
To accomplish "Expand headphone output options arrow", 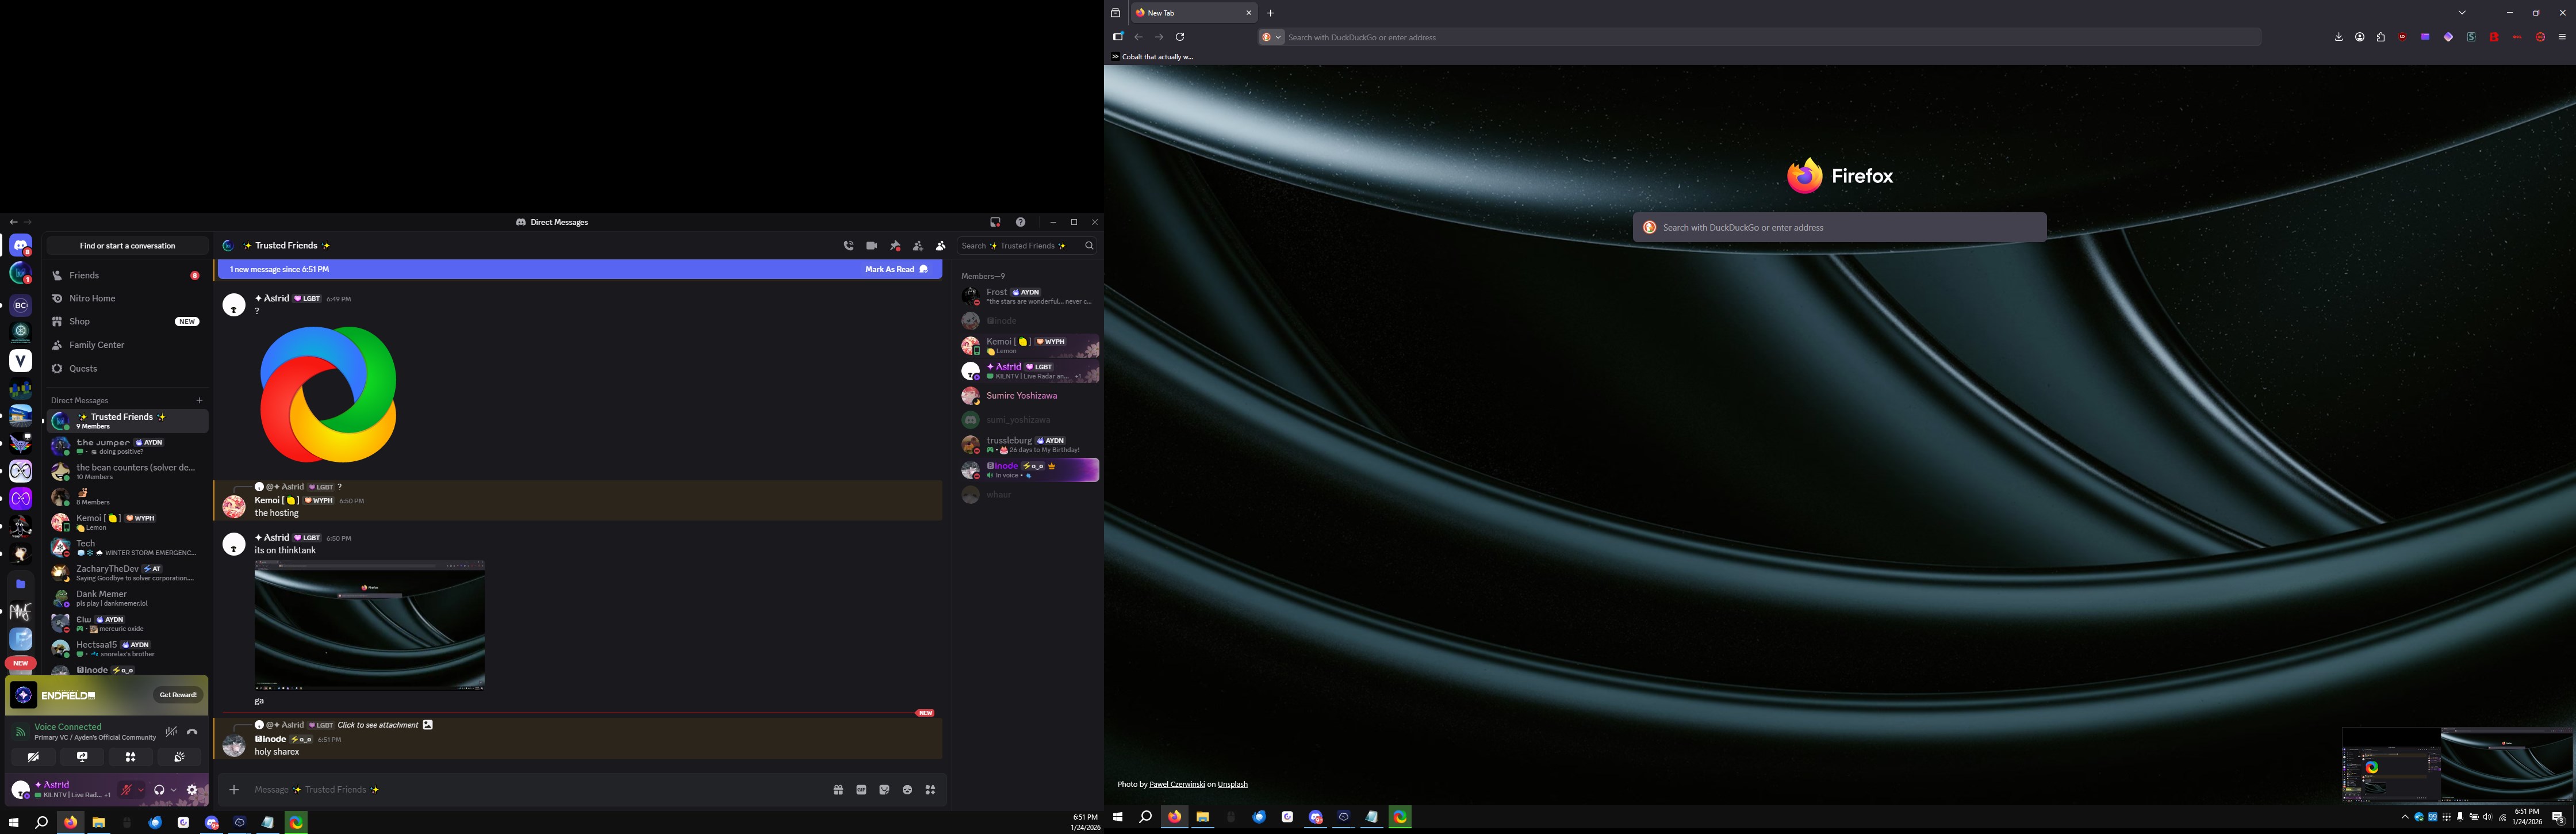I will tap(174, 790).
